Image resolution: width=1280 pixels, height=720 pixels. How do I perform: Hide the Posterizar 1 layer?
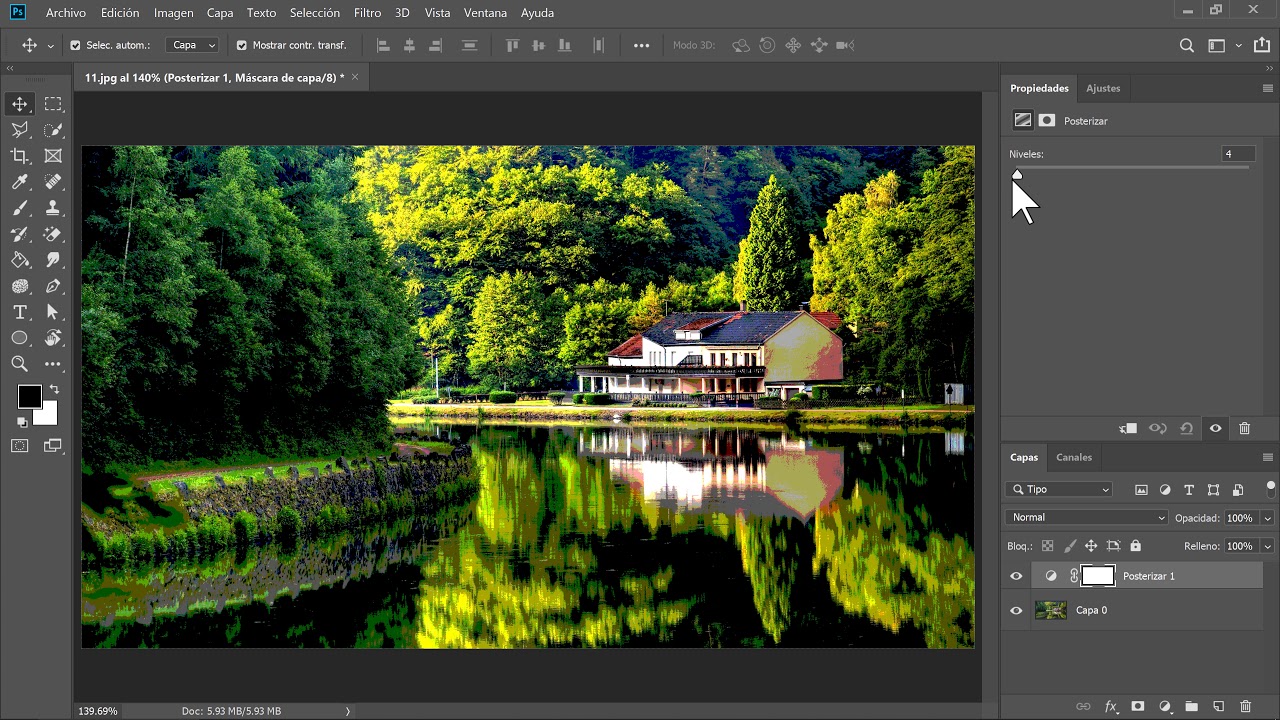tap(1016, 576)
